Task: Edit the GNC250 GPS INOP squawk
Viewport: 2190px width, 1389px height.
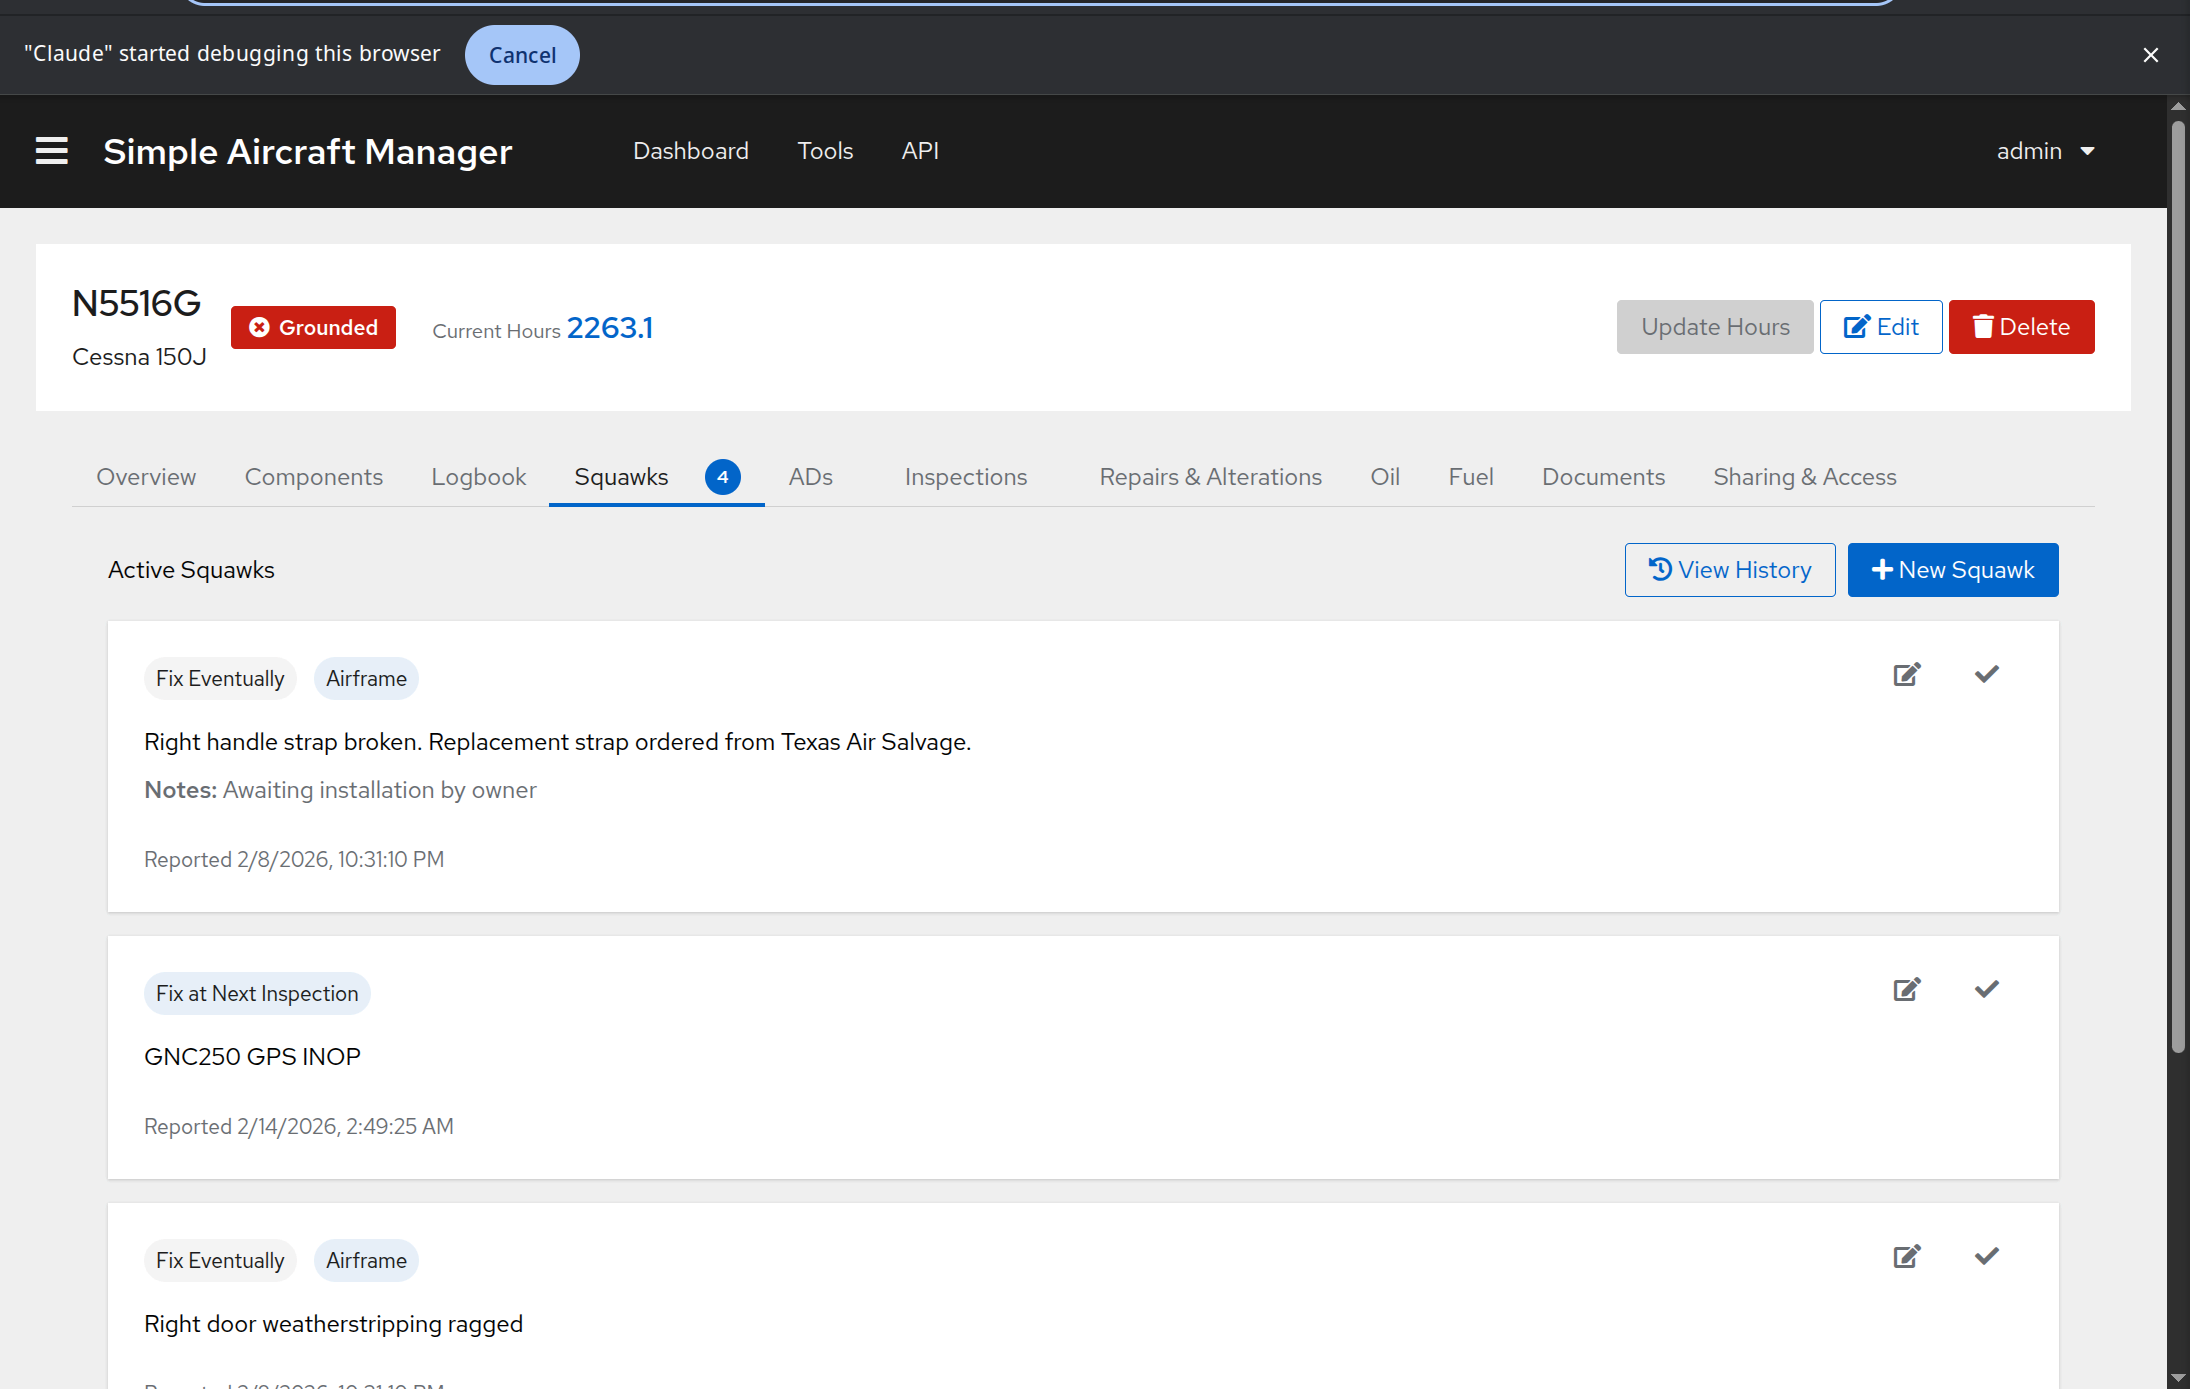Action: [1907, 990]
